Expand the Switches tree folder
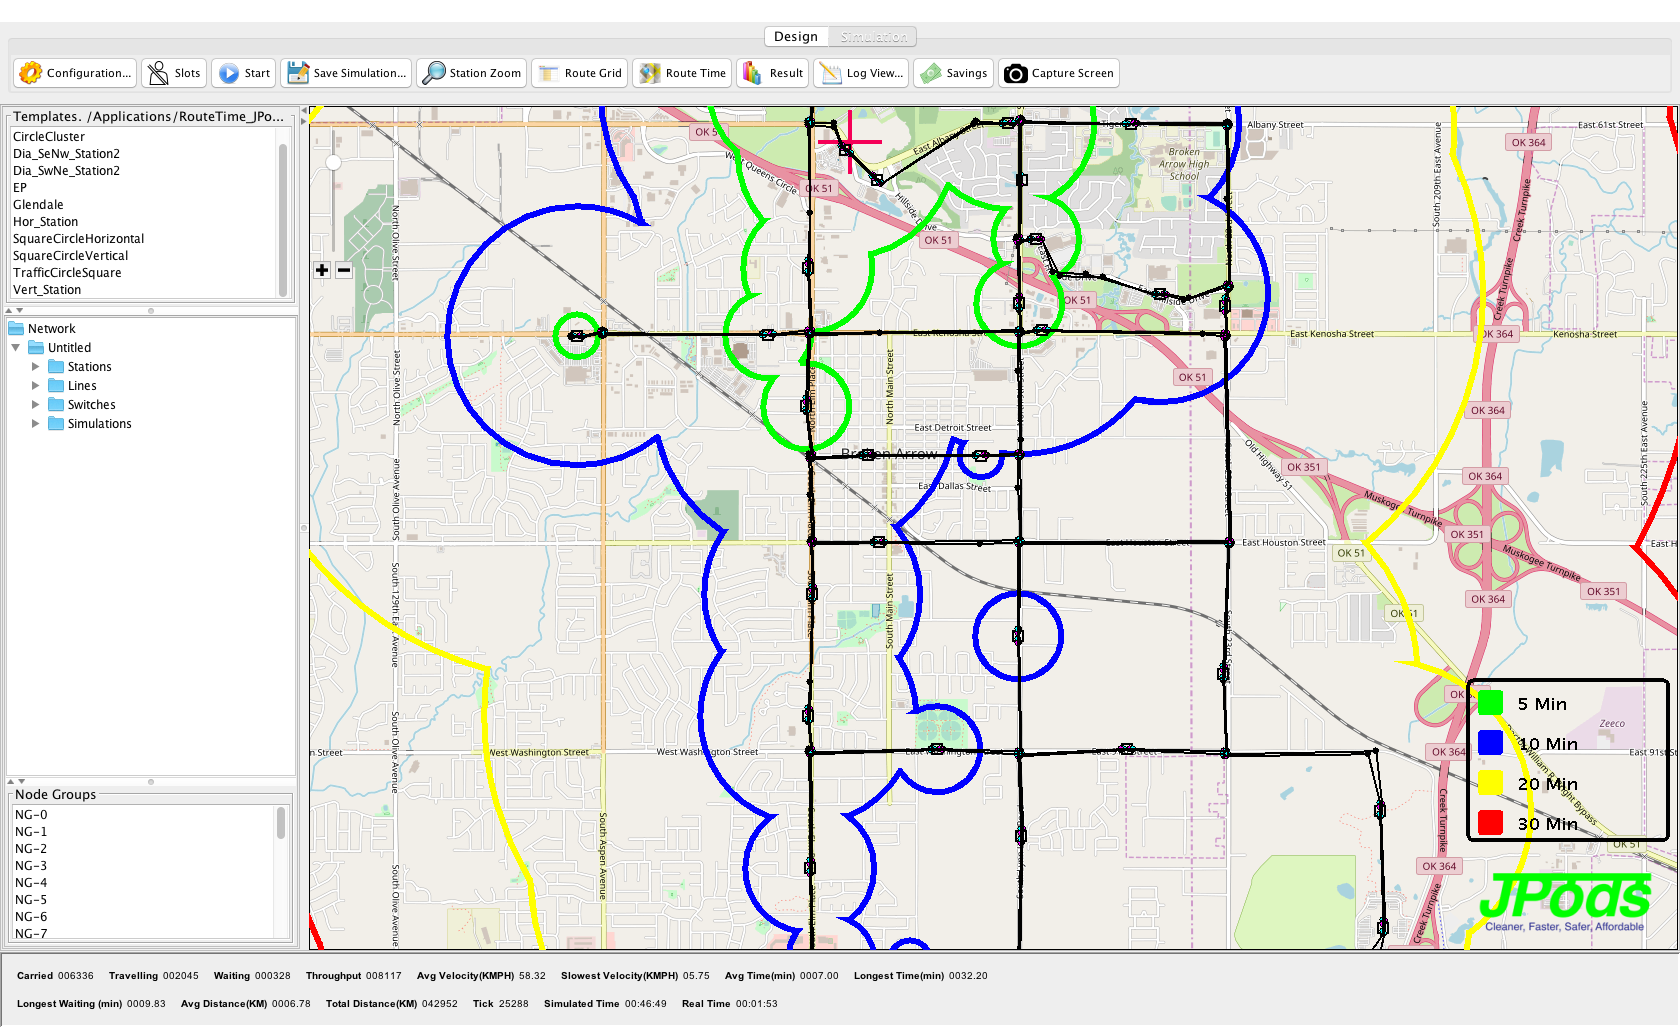The image size is (1680, 1027). [36, 405]
